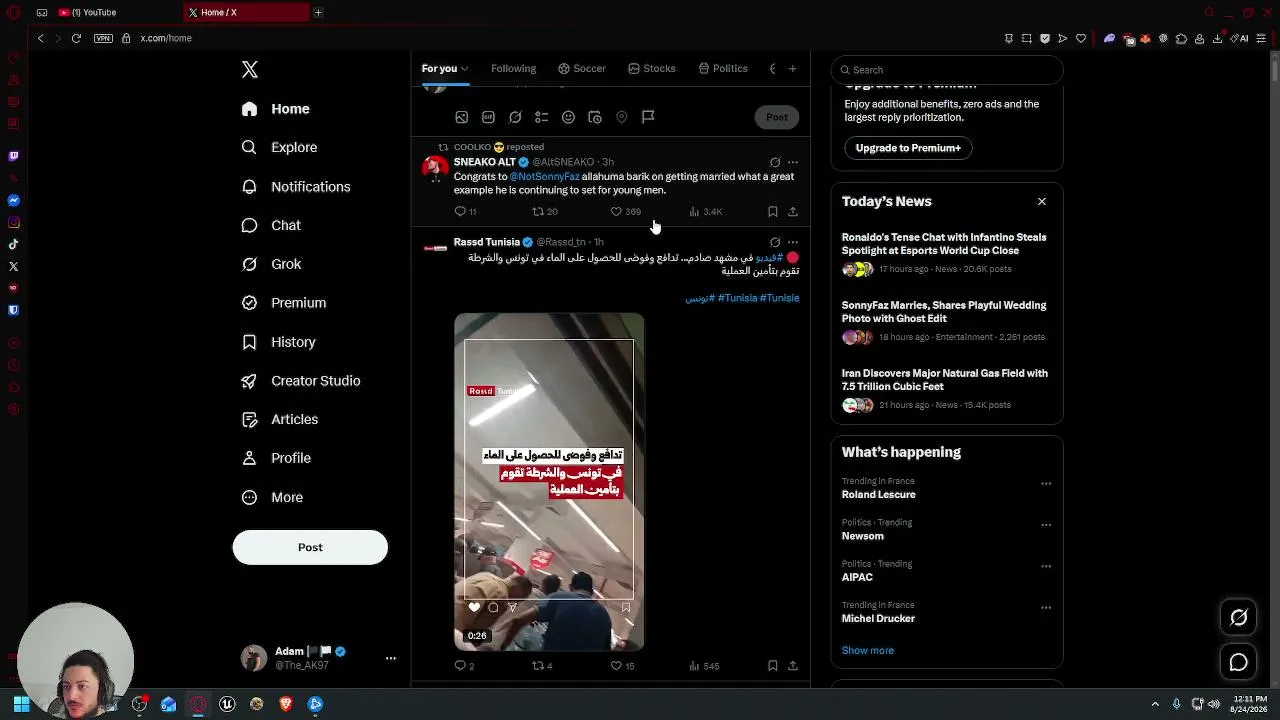Open the For you feed dropdown
The height and width of the screenshot is (720, 1280).
pos(445,69)
